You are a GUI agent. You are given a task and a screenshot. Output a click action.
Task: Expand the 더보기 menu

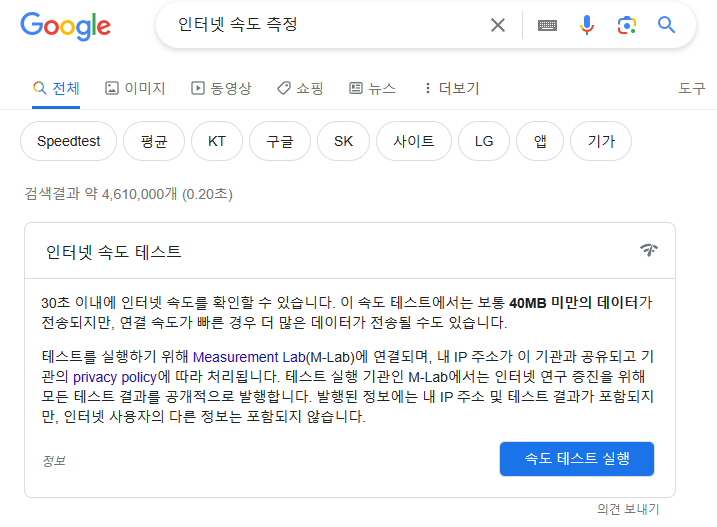pyautogui.click(x=452, y=88)
